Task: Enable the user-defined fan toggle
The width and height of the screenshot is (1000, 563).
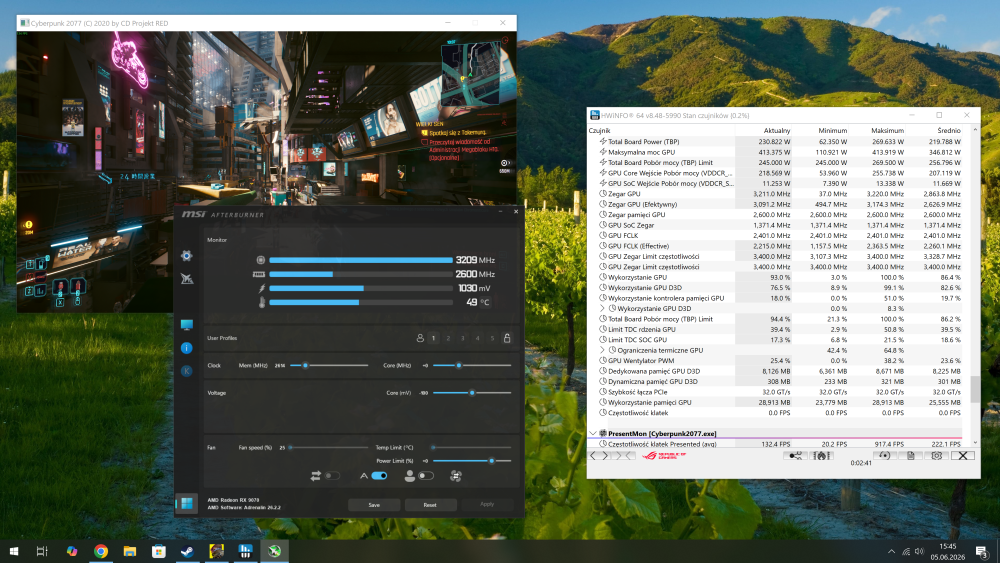Action: tap(426, 476)
